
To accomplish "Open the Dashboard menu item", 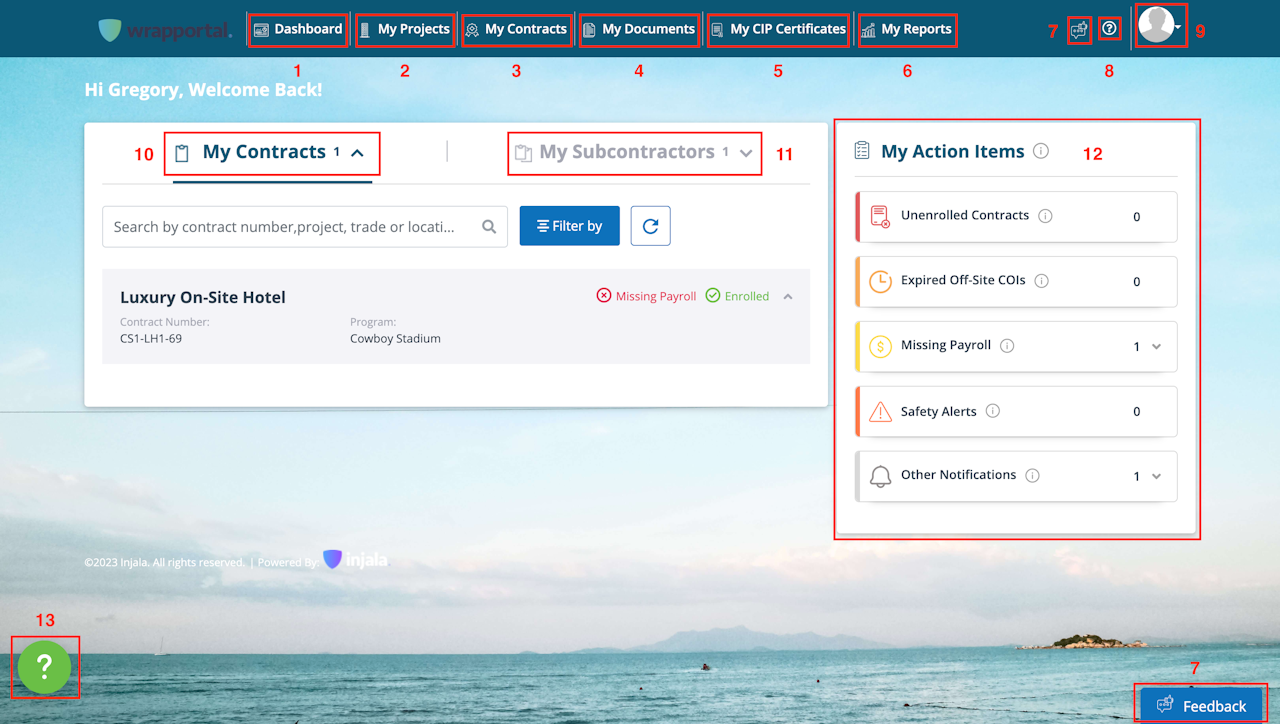I will (x=298, y=29).
